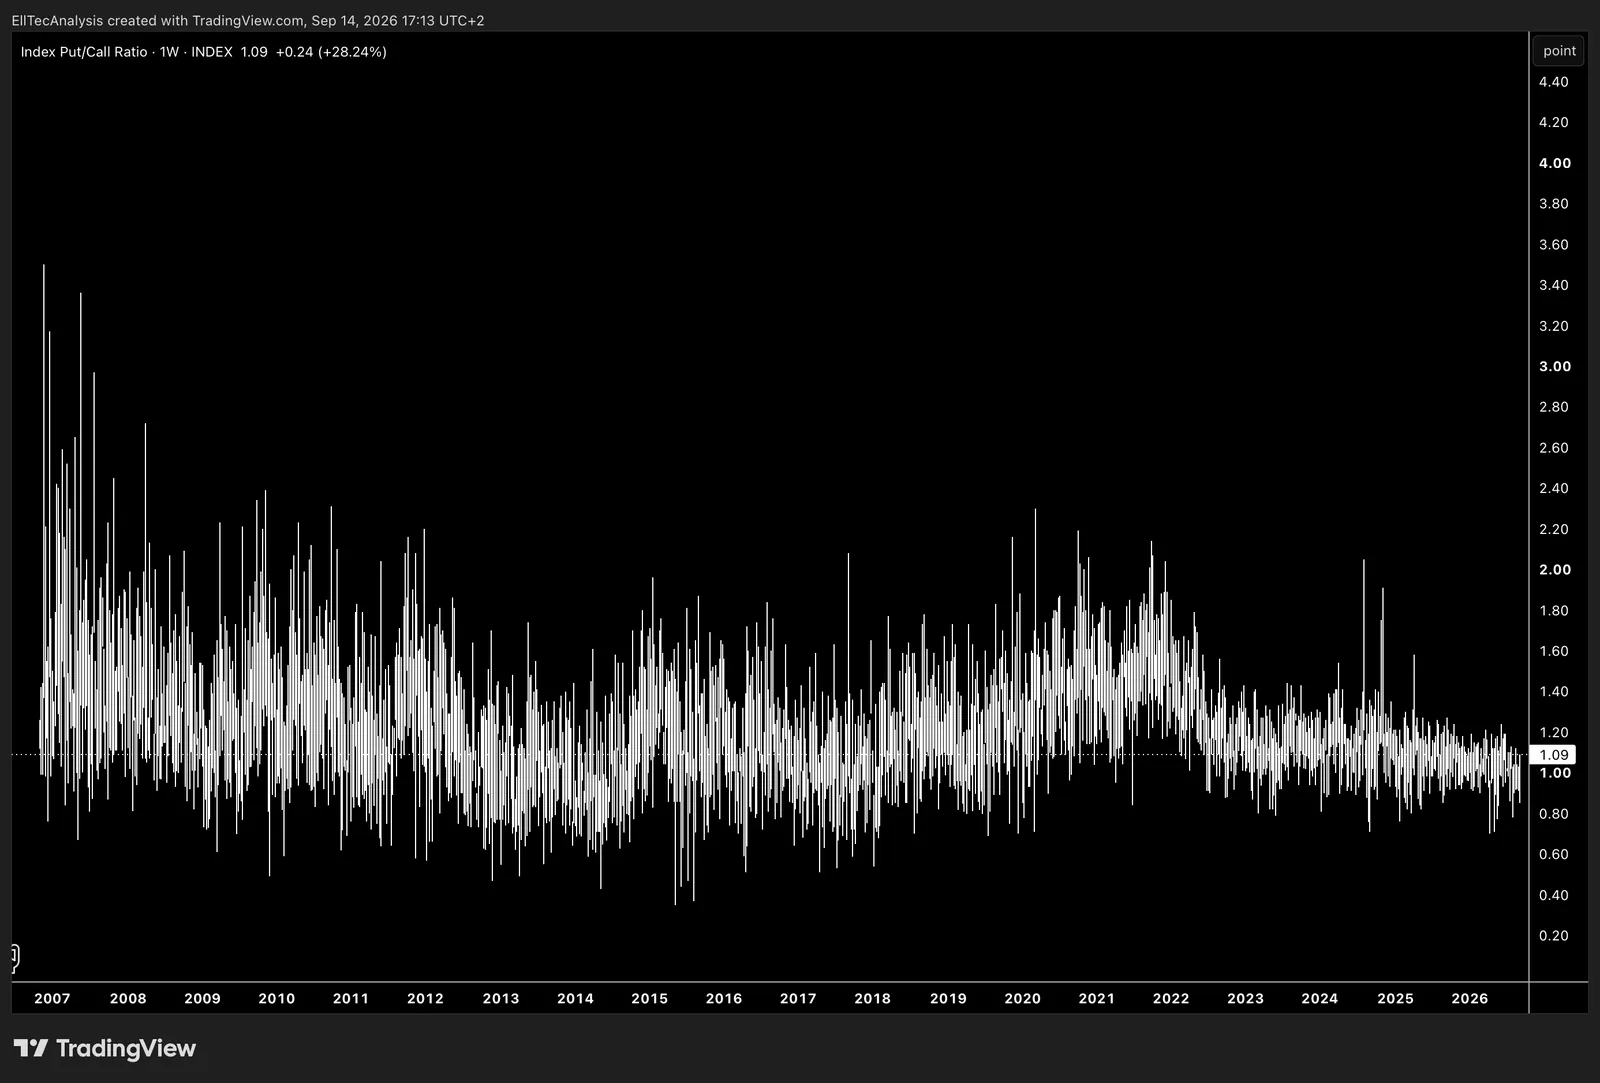Click the 2025 year label on time axis
This screenshot has width=1600, height=1083.
(1395, 998)
